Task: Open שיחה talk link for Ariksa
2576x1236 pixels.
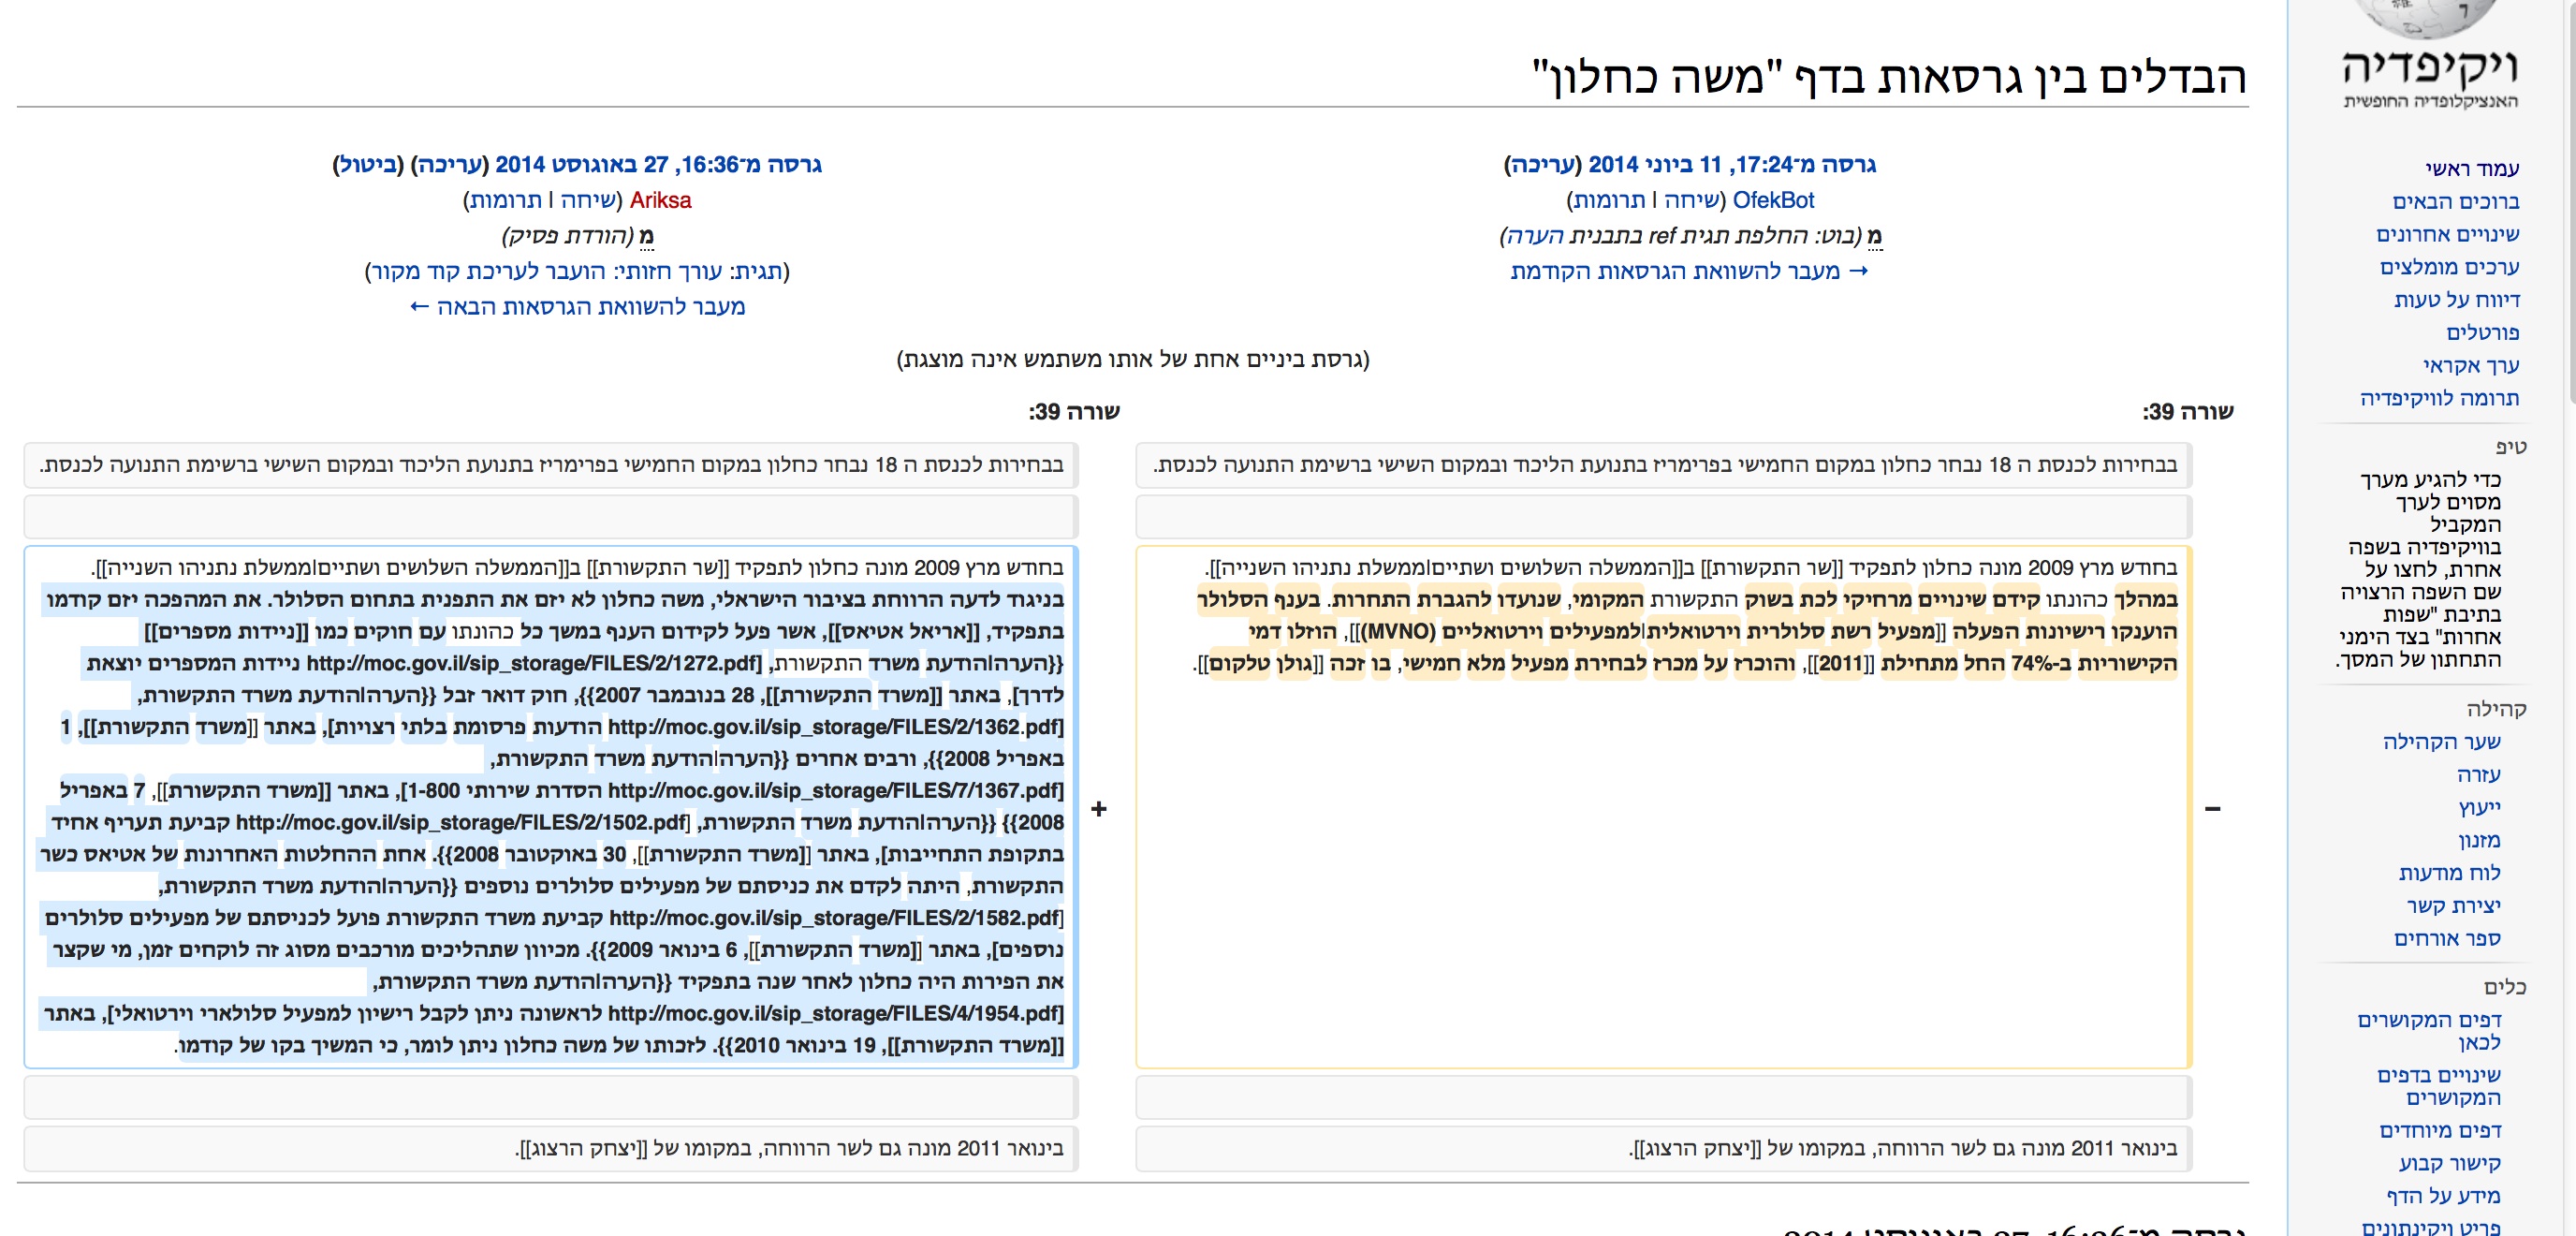Action: click(x=588, y=200)
